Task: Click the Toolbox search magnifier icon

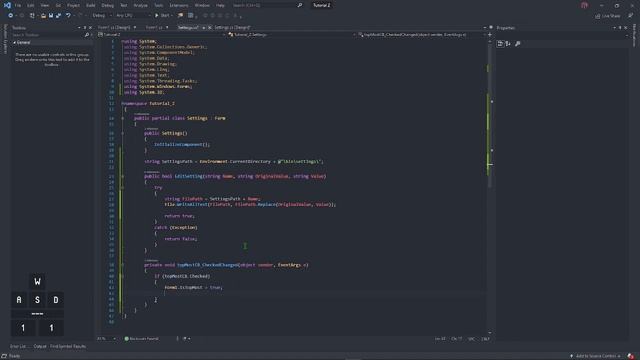Action: point(87,35)
